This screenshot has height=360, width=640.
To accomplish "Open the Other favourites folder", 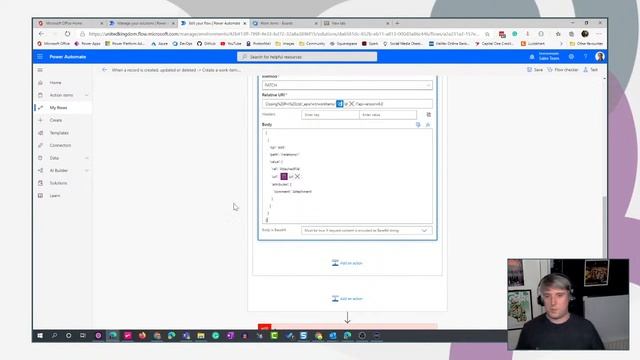I will pos(586,44).
